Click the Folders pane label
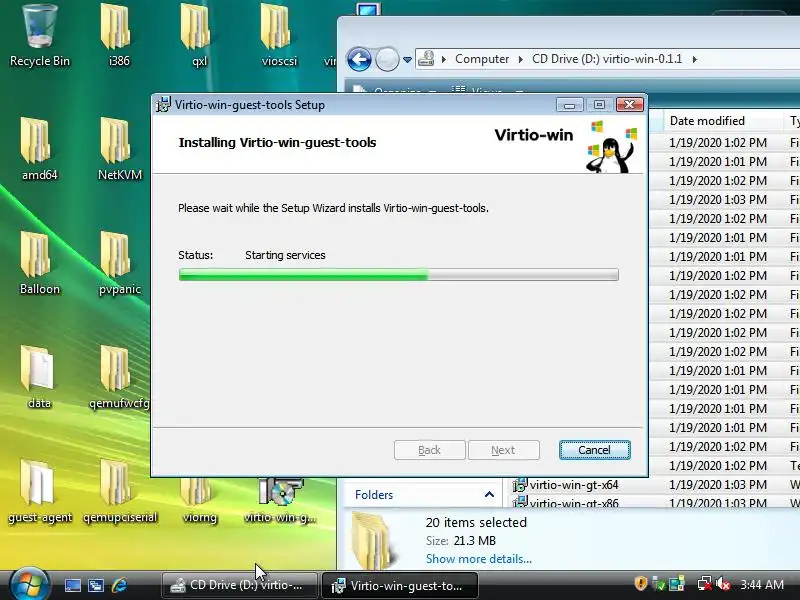800x600 pixels. tap(374, 494)
